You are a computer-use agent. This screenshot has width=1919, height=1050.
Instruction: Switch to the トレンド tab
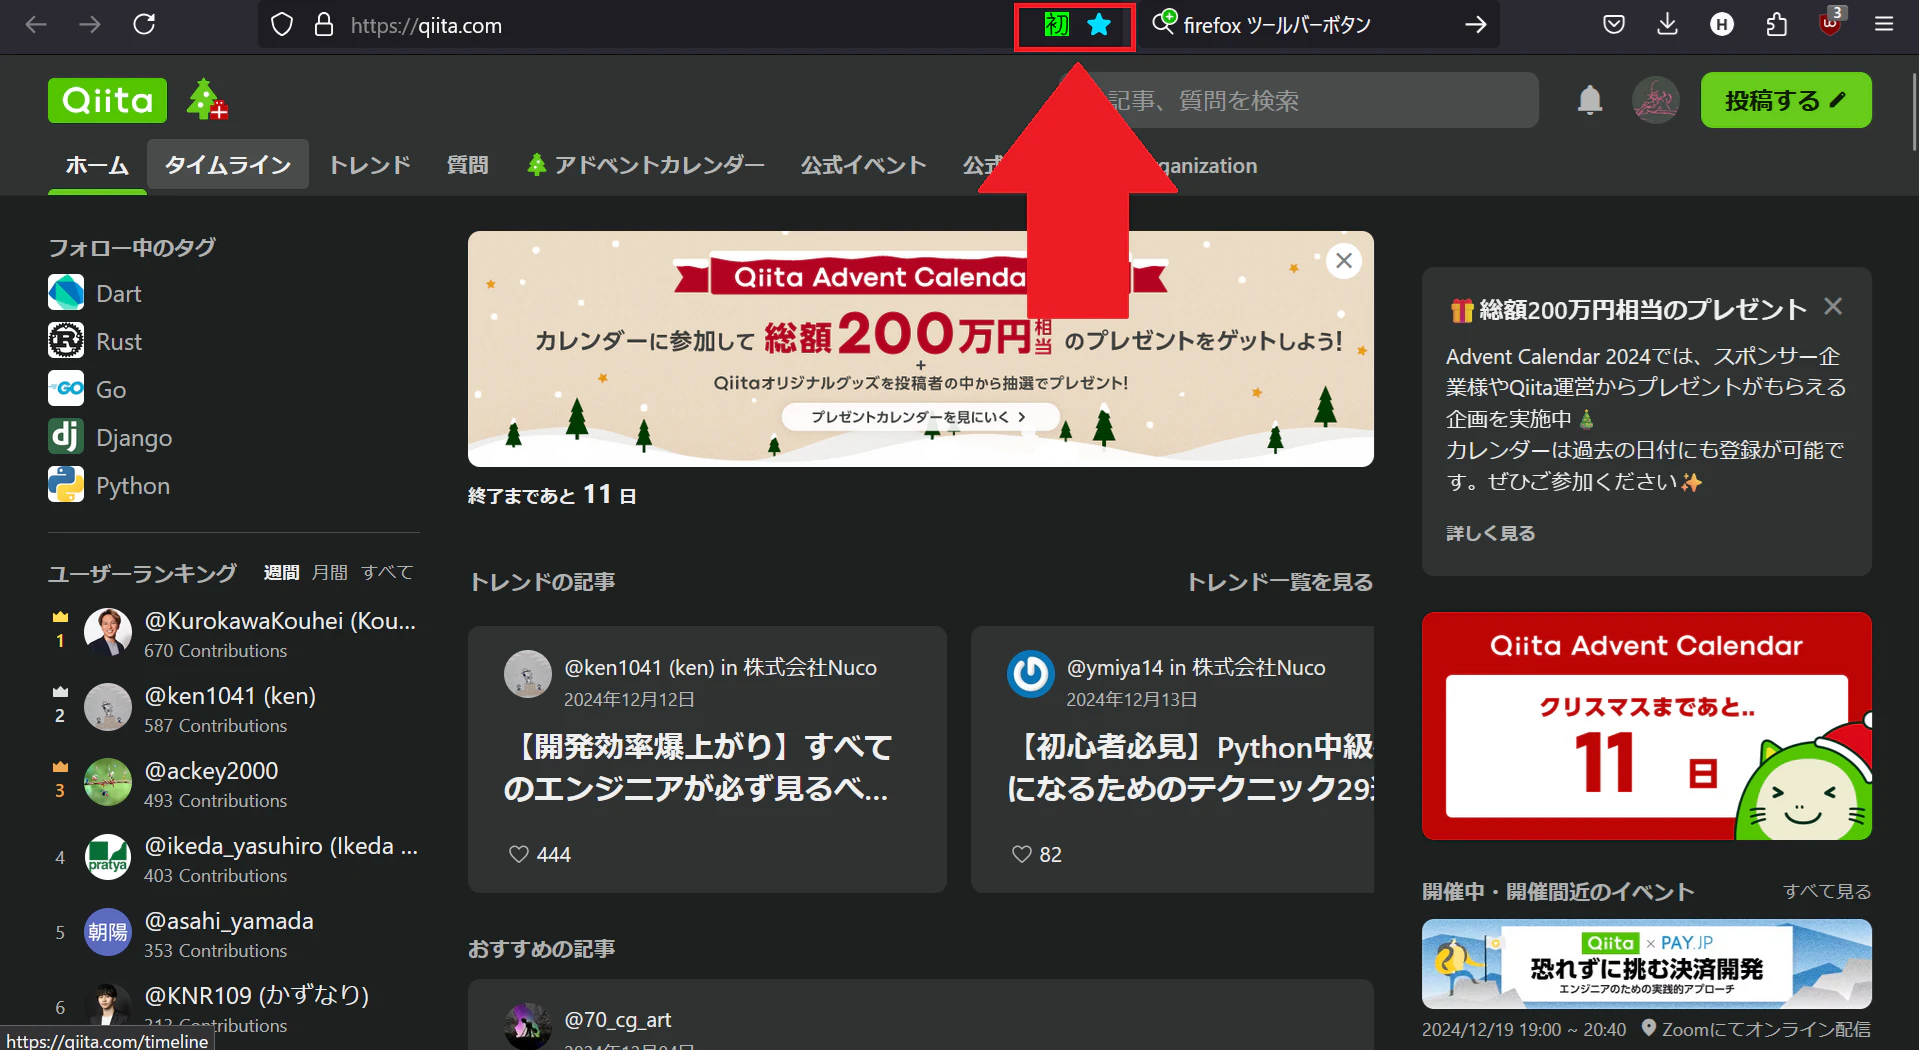click(x=369, y=165)
